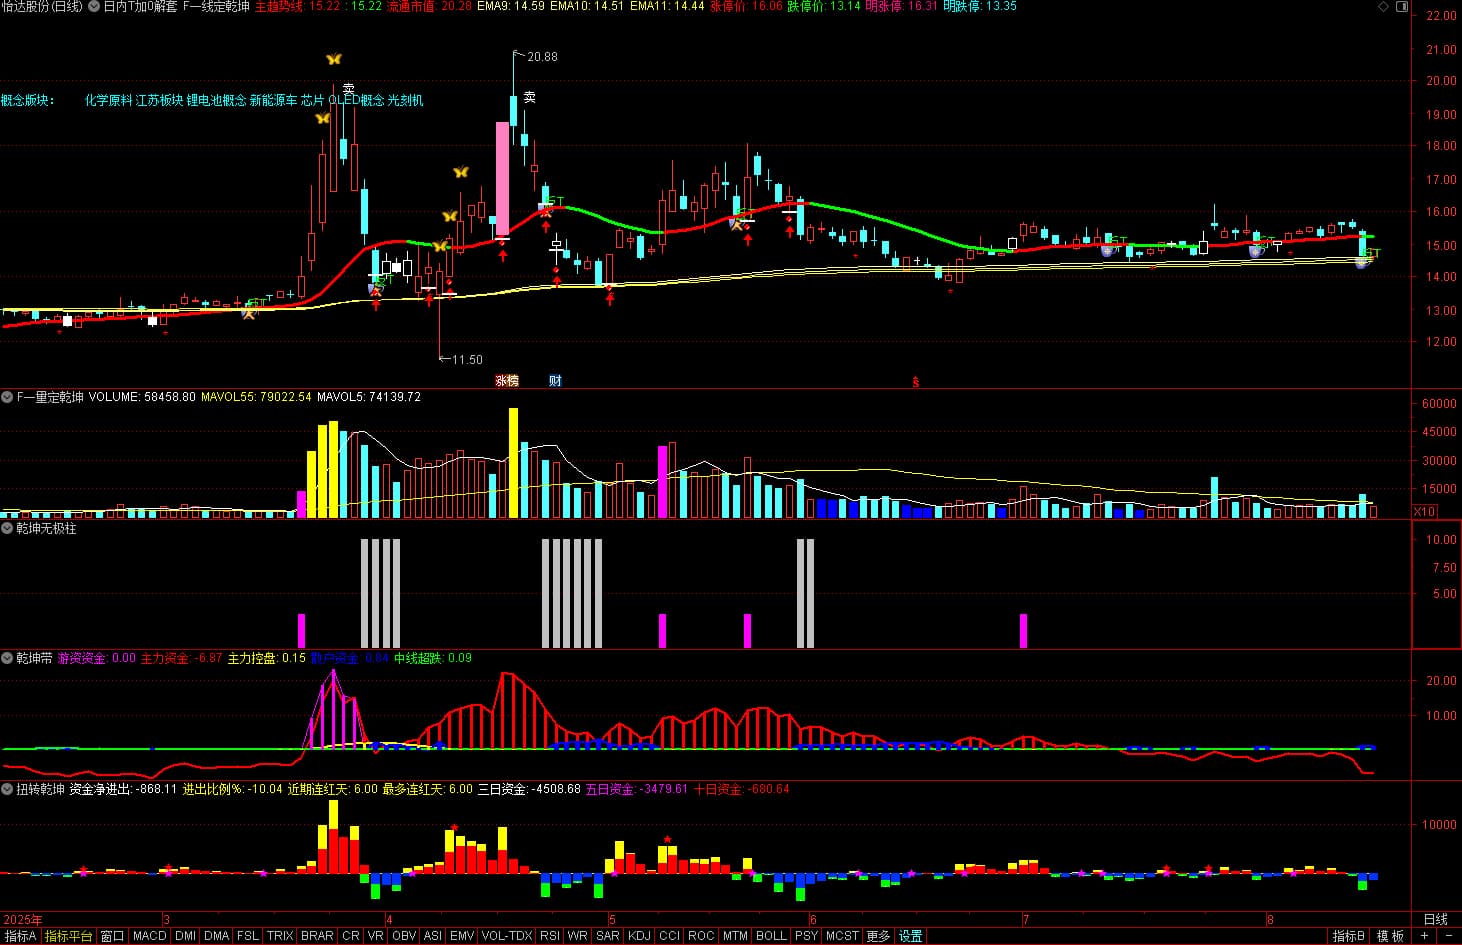The height and width of the screenshot is (945, 1462).
Task: Click the 卖 sell signal near the 20.88 peak
Action: point(529,98)
